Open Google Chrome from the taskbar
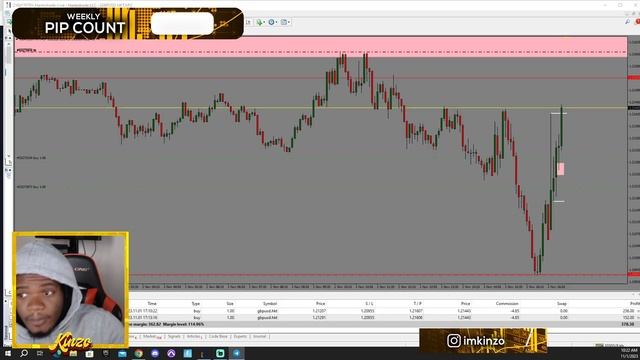Image resolution: width=640 pixels, height=360 pixels. [139, 353]
